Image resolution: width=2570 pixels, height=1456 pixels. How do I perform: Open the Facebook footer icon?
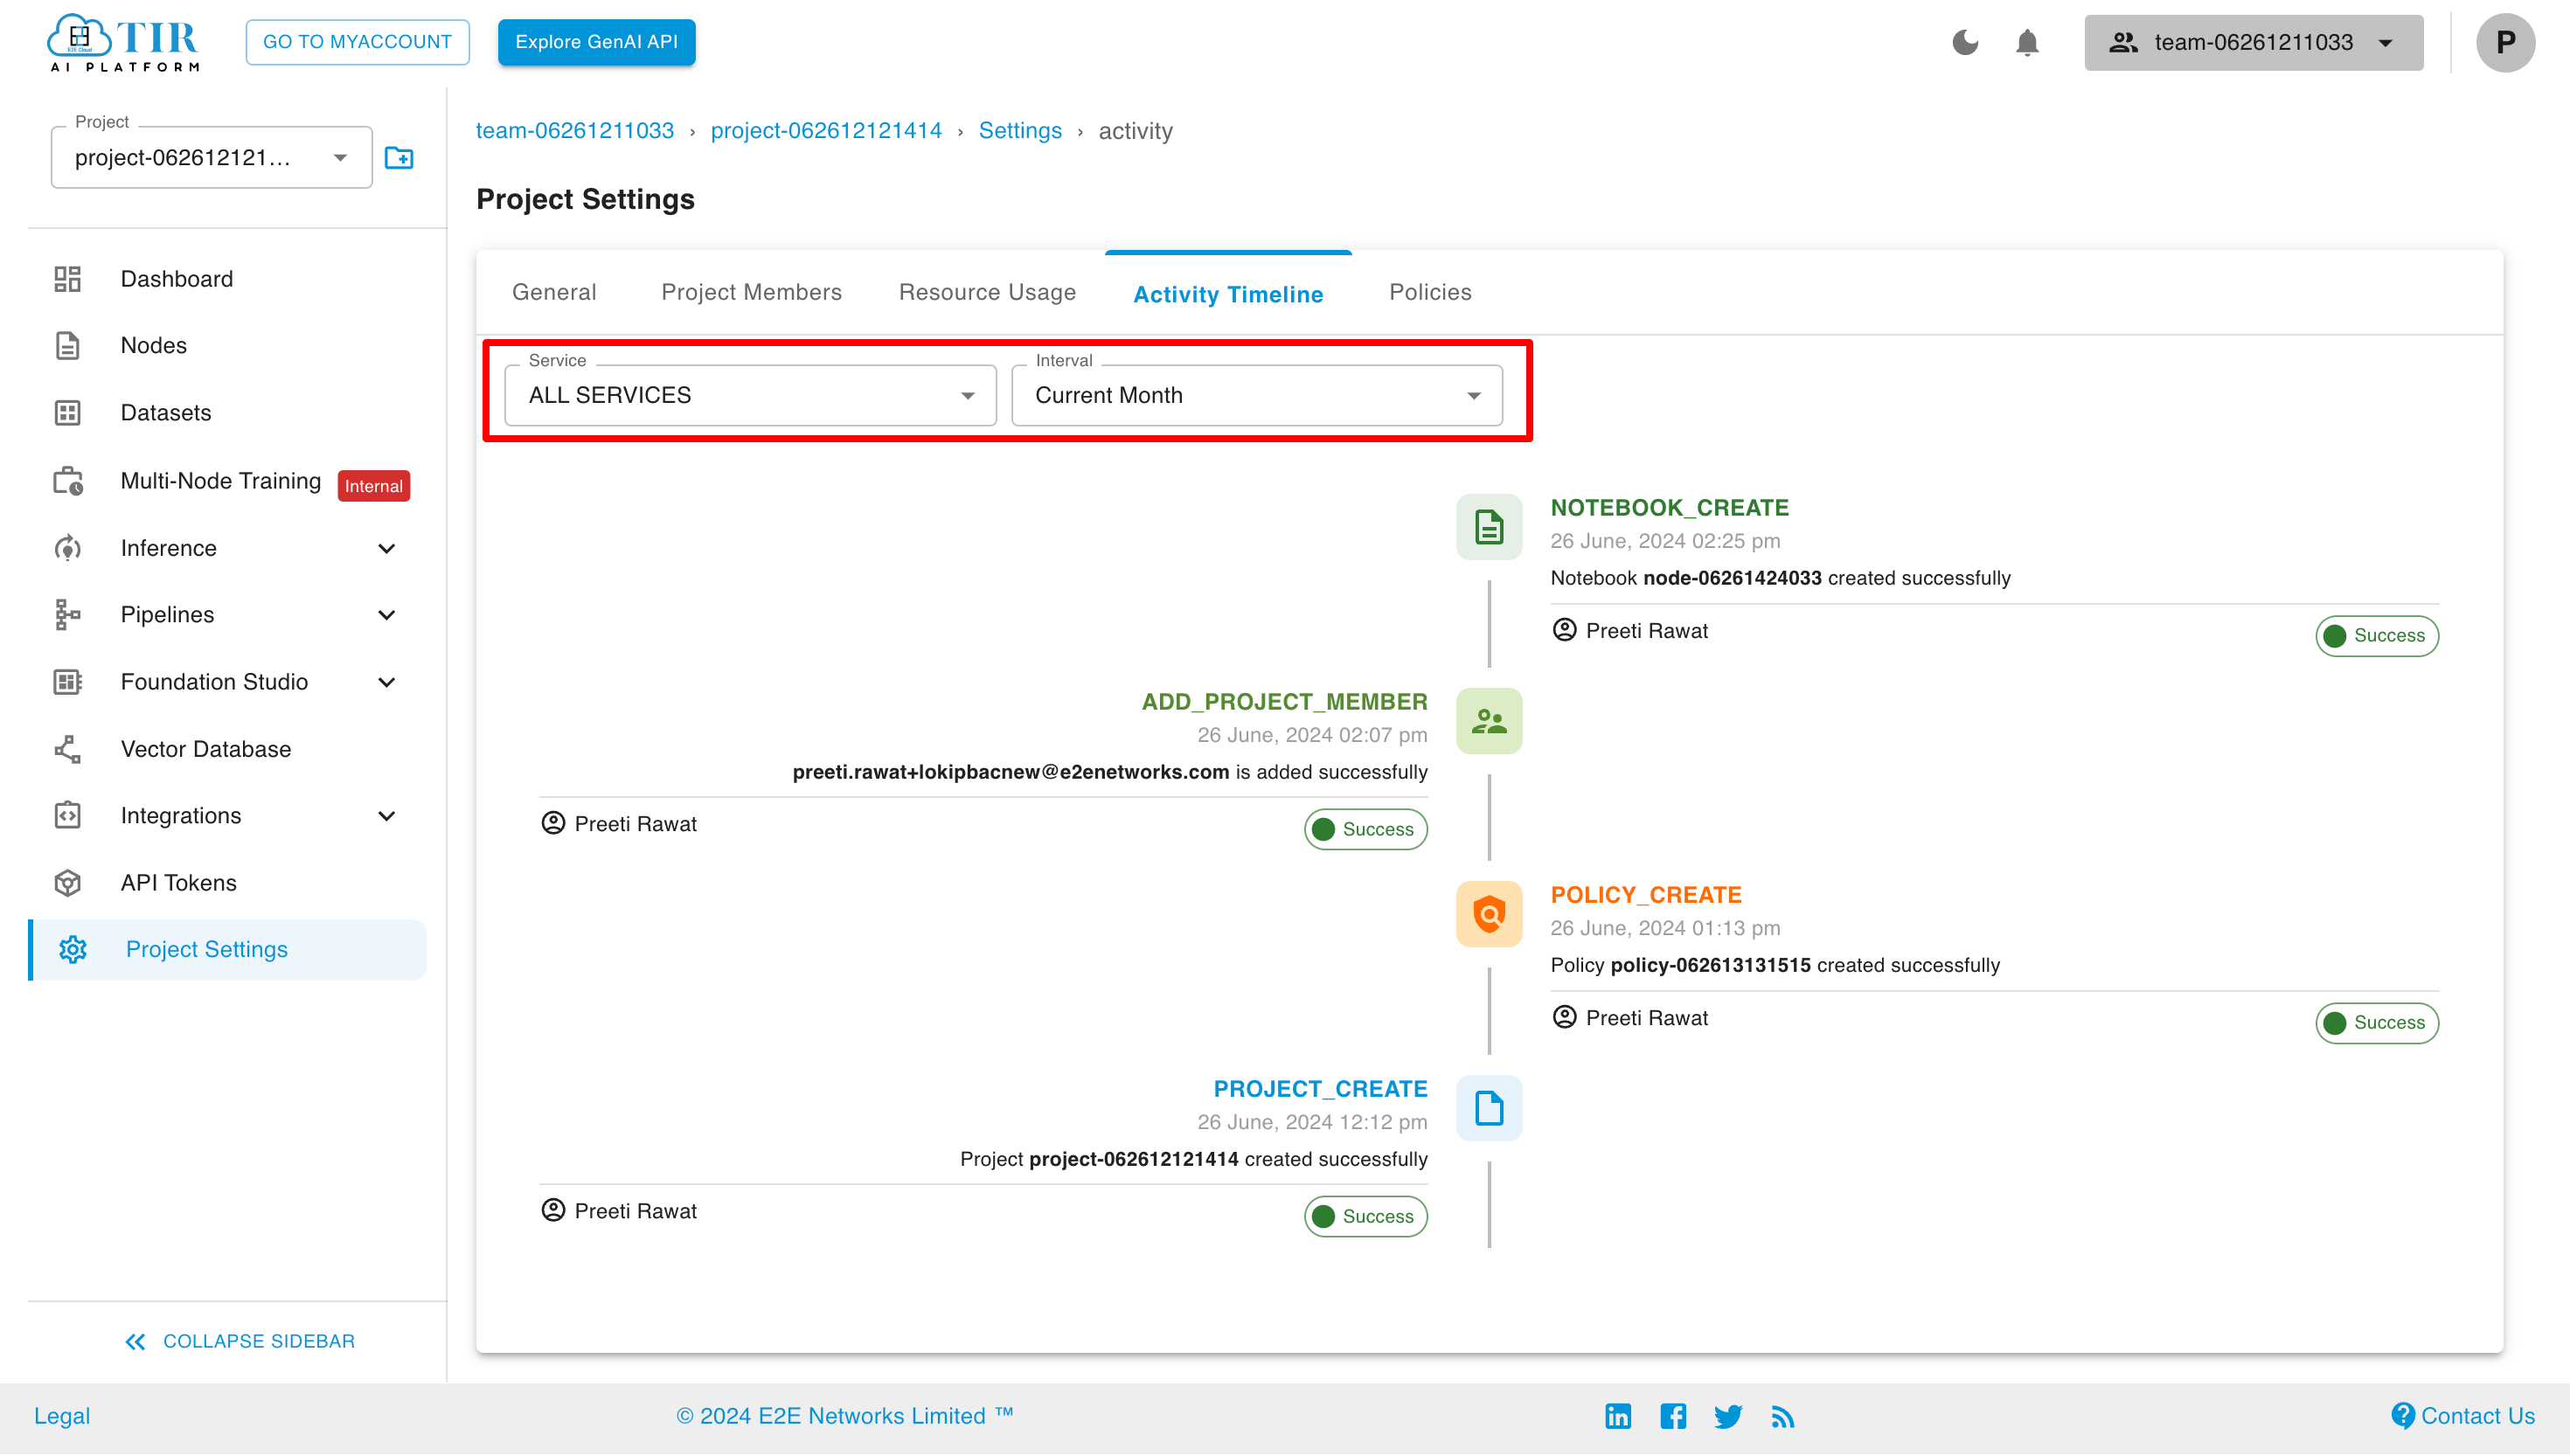tap(1673, 1416)
